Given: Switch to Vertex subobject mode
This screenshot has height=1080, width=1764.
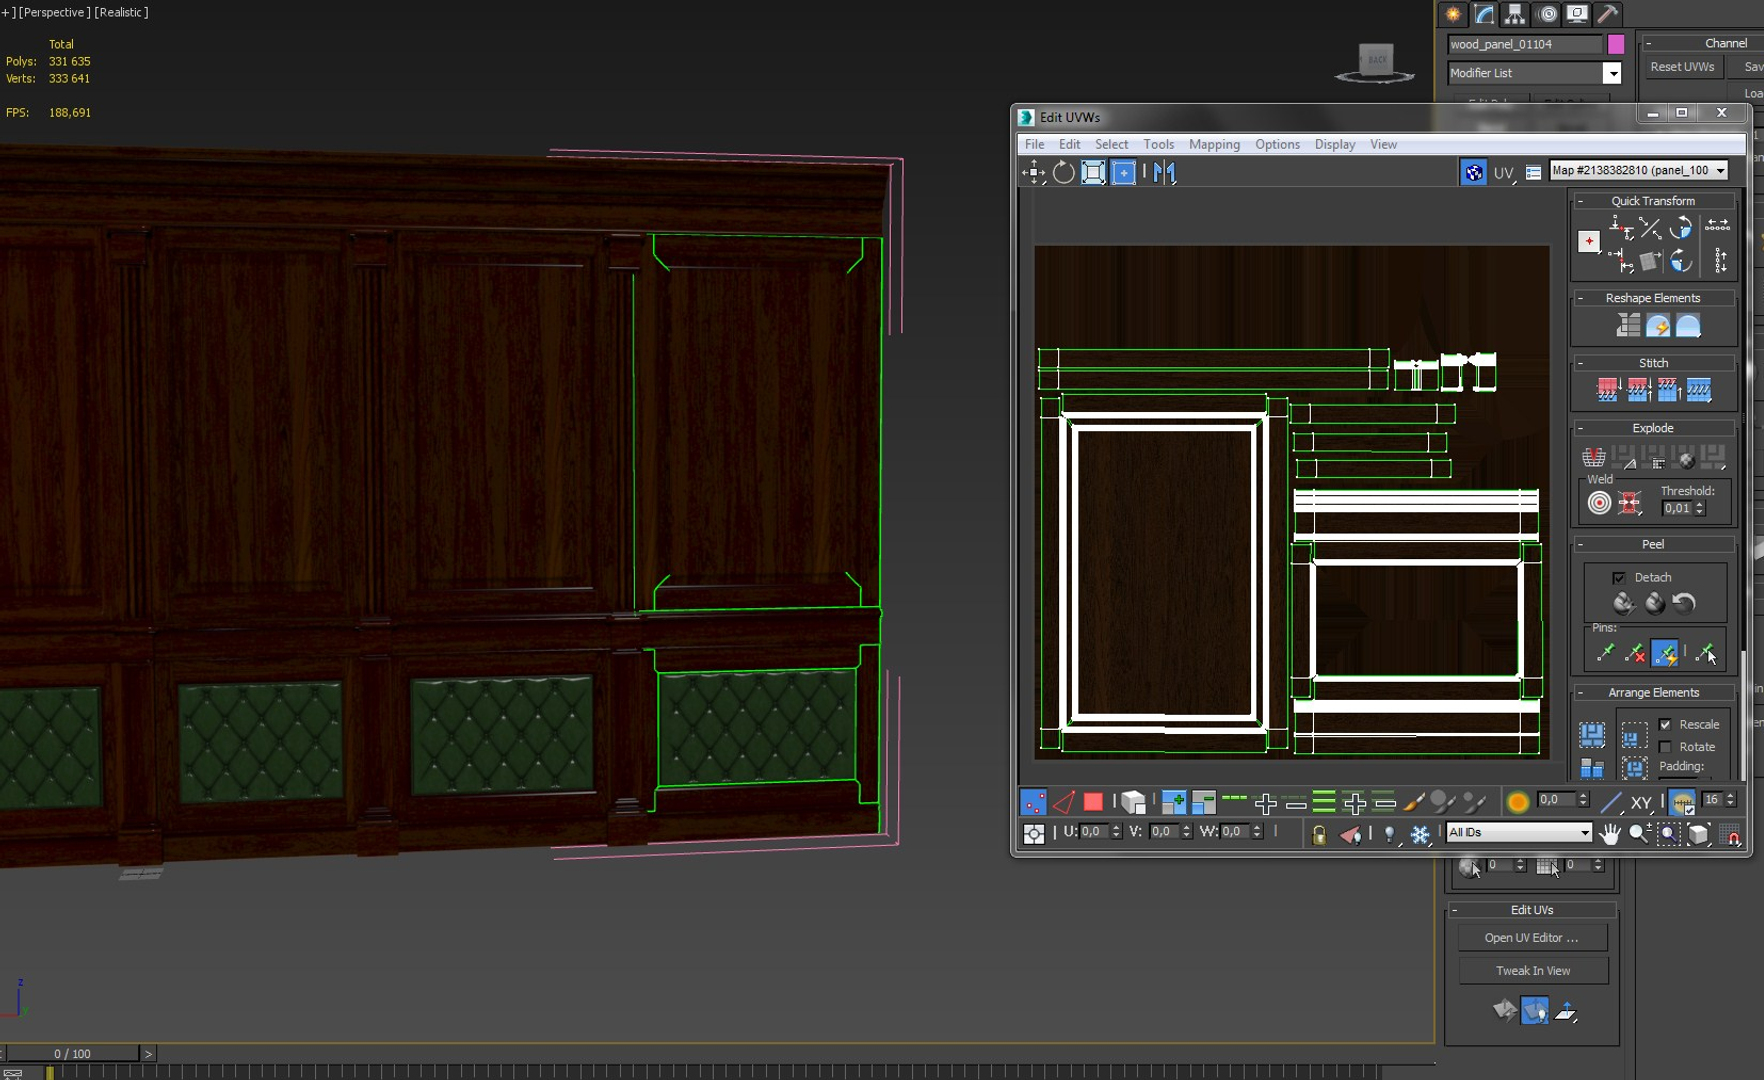Looking at the screenshot, I should [1033, 802].
